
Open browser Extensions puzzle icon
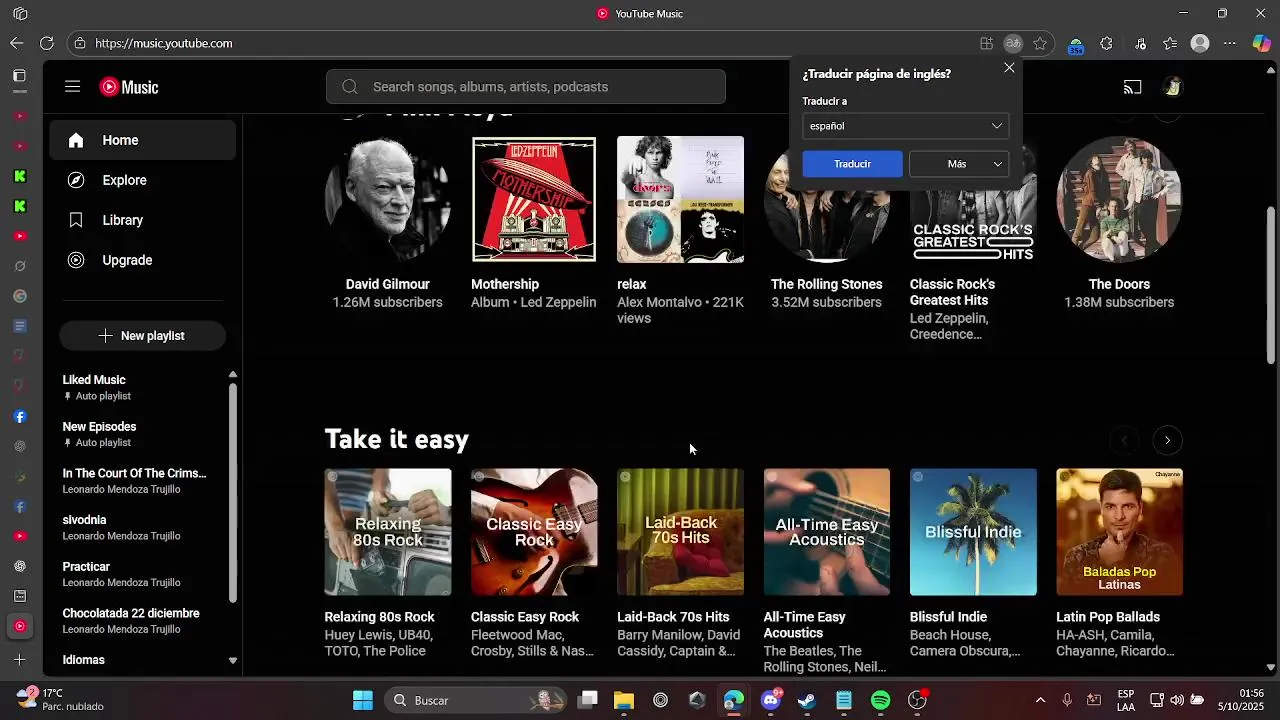point(1106,43)
